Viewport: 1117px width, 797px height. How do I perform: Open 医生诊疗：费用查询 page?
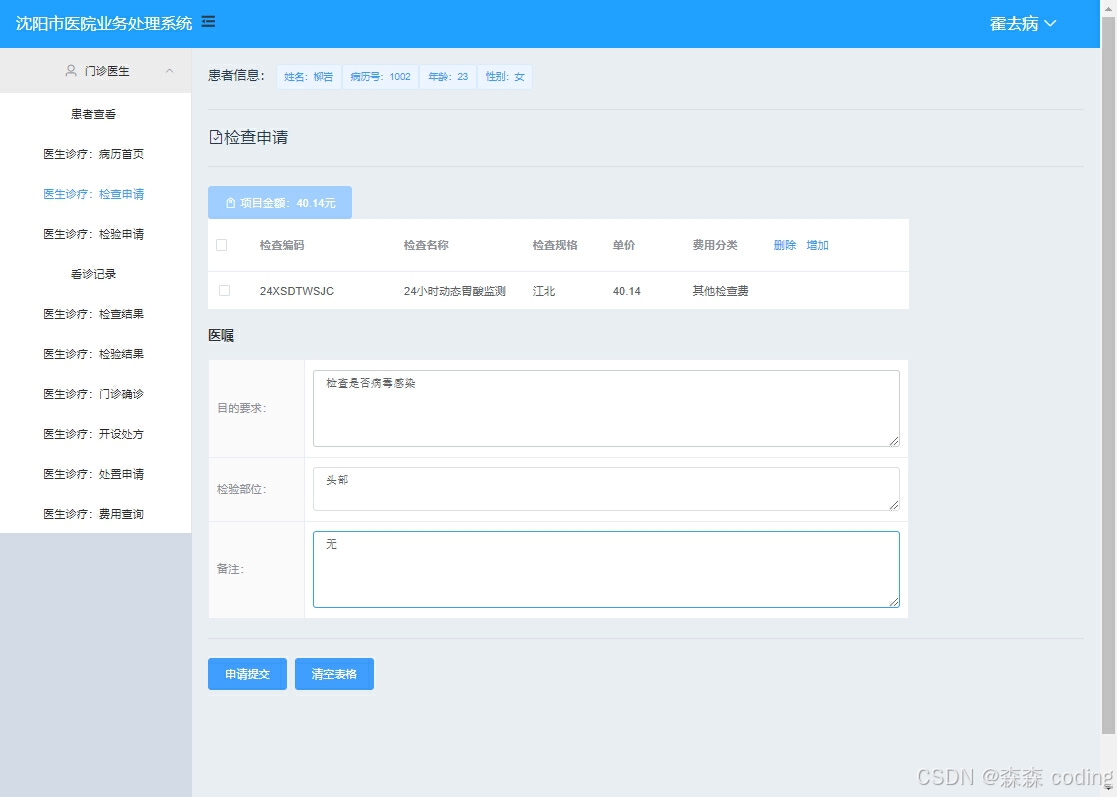pos(95,514)
